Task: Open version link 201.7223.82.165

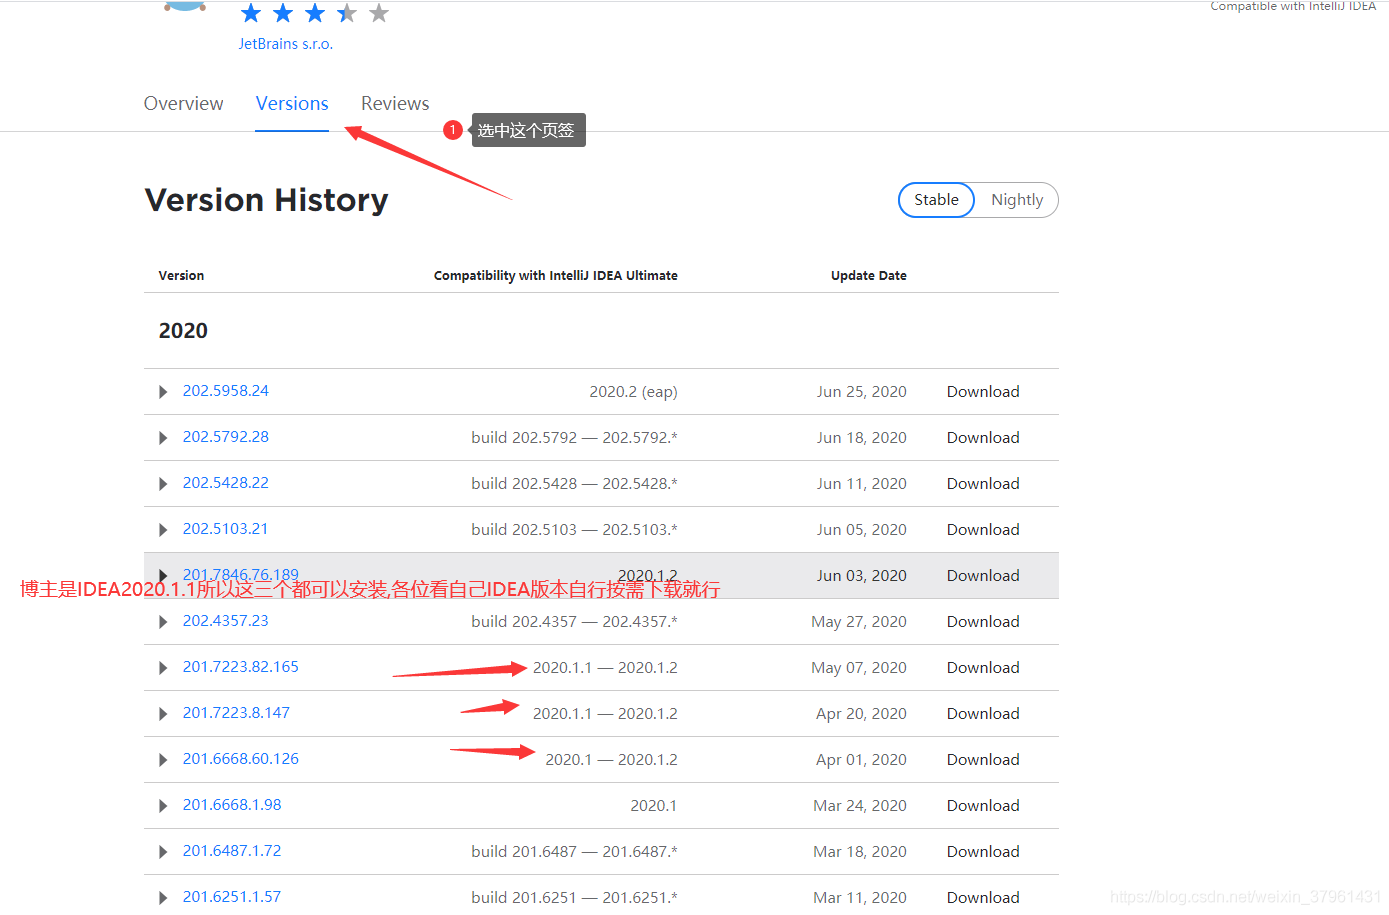Action: (x=241, y=667)
